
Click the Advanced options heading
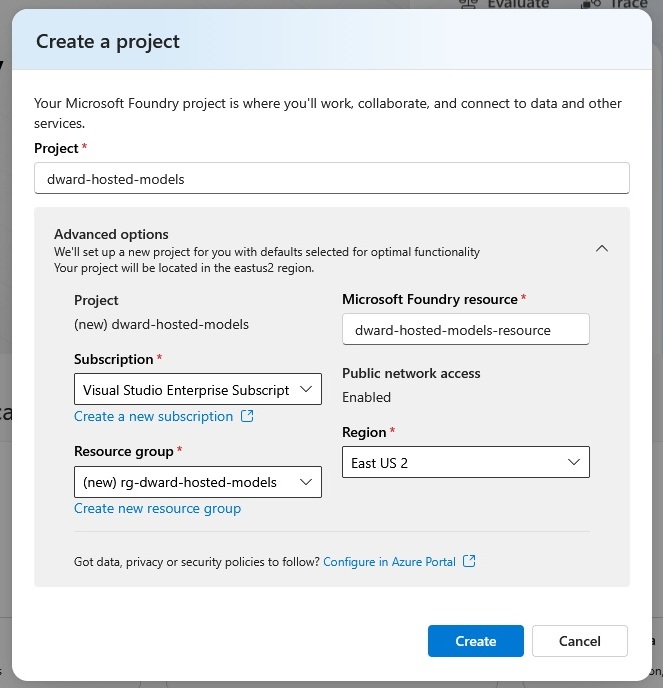[111, 234]
